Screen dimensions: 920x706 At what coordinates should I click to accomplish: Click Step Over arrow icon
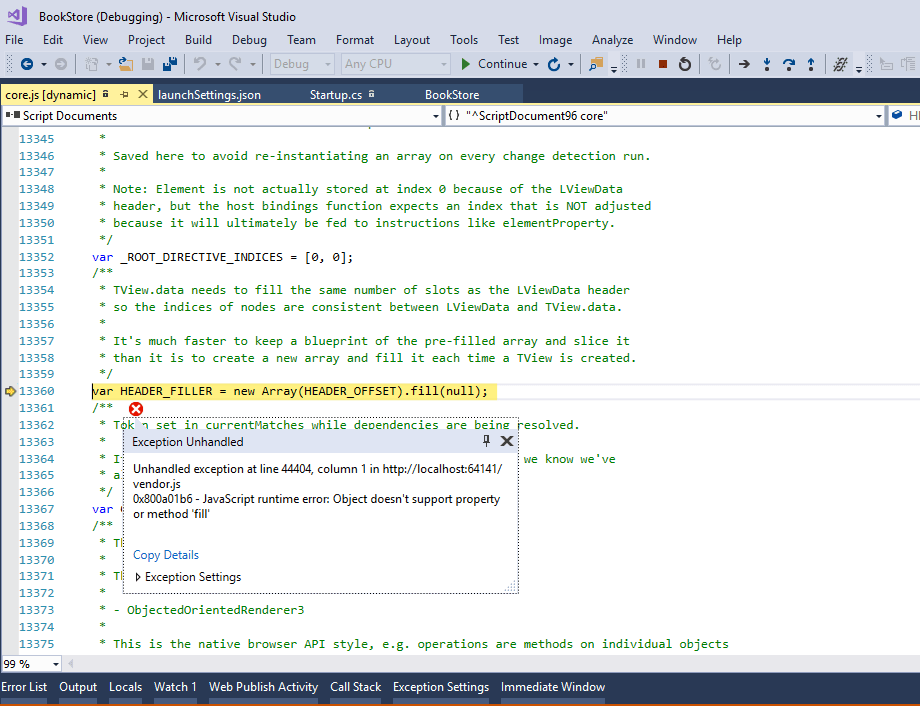[789, 64]
